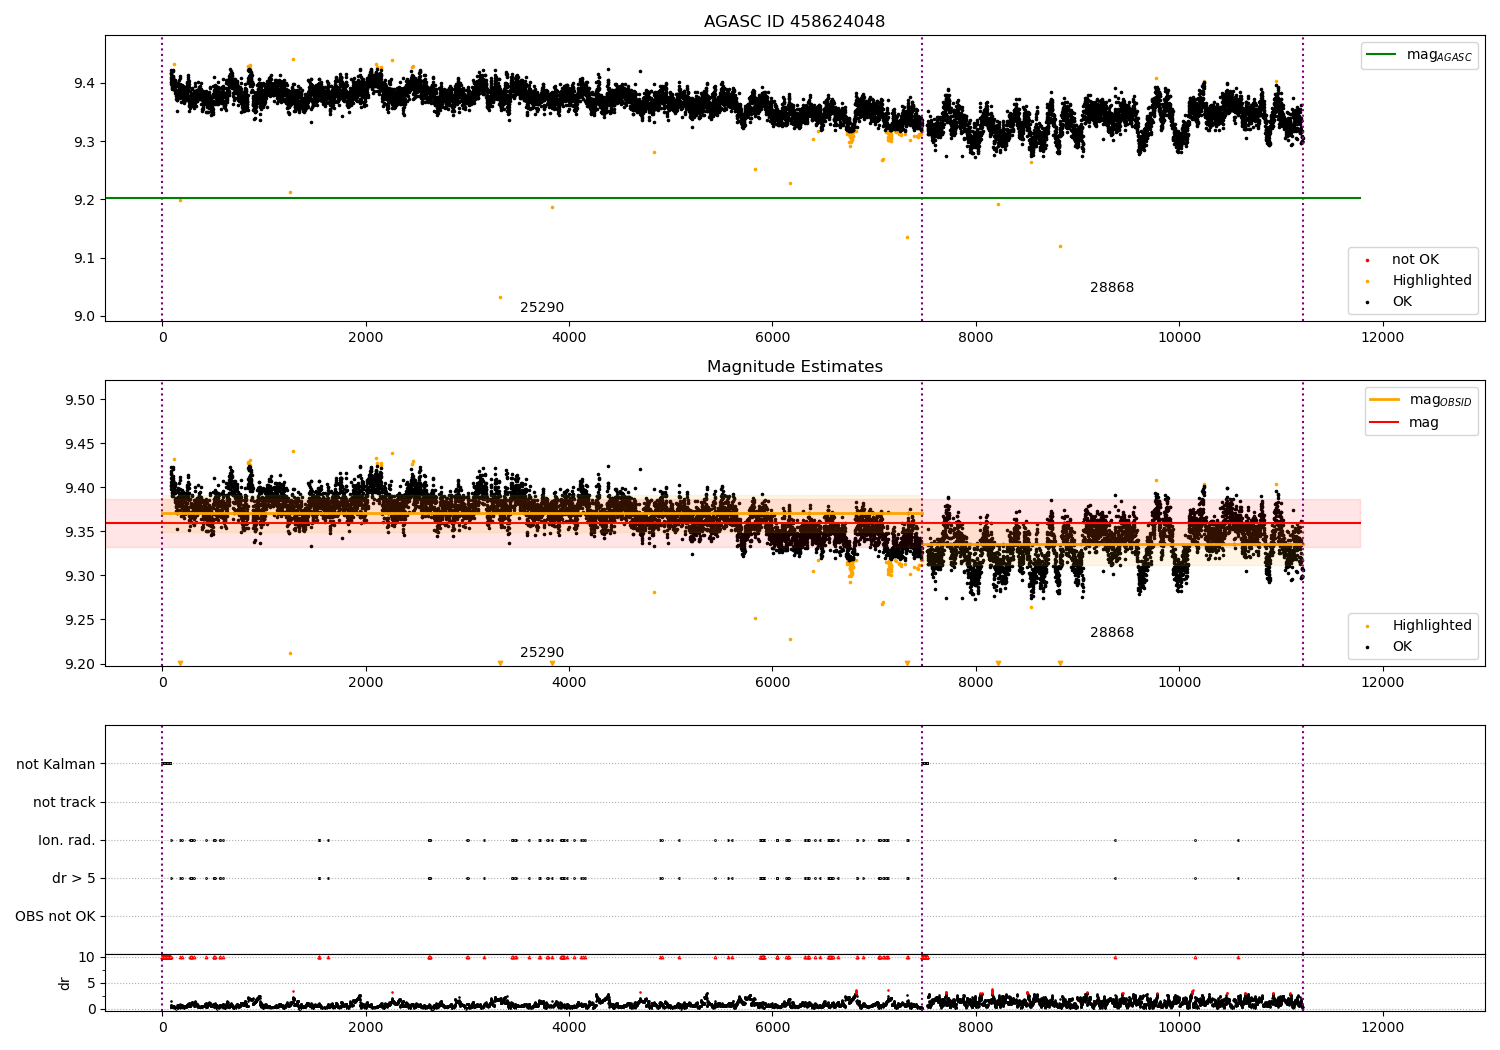Click the green horizontal mag AGASC line

(x=732, y=198)
